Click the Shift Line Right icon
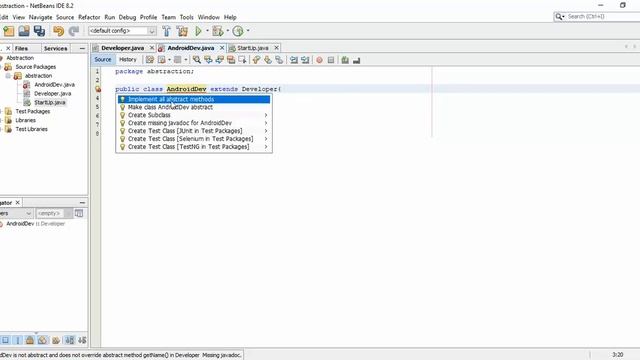This screenshot has height=360, width=640. pyautogui.click(x=305, y=60)
